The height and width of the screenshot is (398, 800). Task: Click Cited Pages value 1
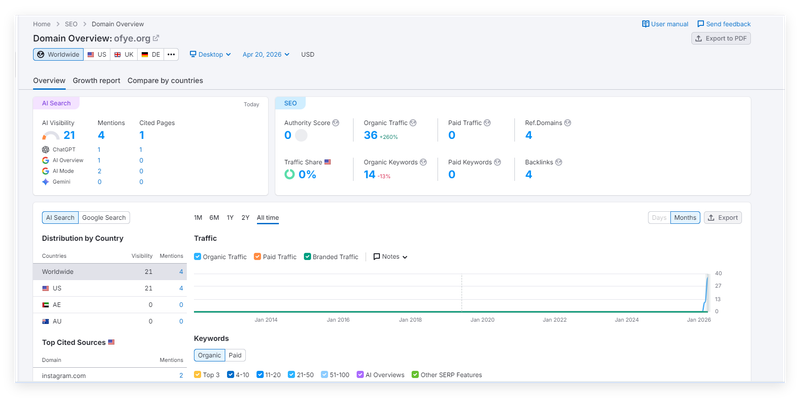[x=142, y=135]
